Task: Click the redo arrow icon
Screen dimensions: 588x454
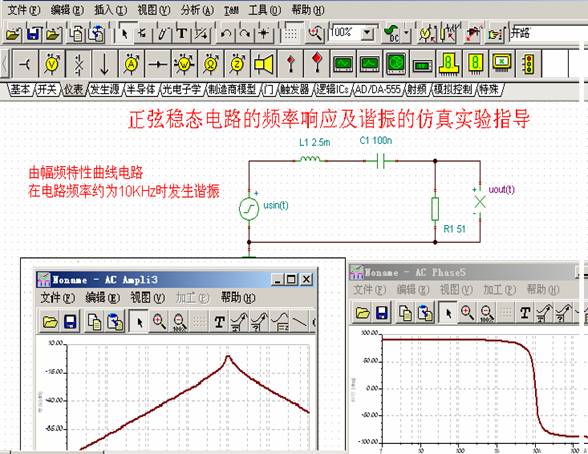Action: [245, 34]
